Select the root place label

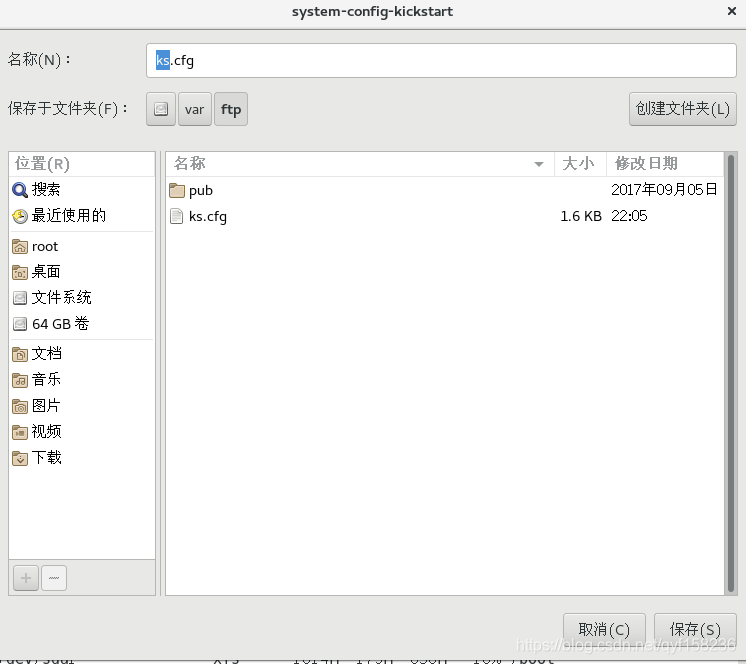45,246
